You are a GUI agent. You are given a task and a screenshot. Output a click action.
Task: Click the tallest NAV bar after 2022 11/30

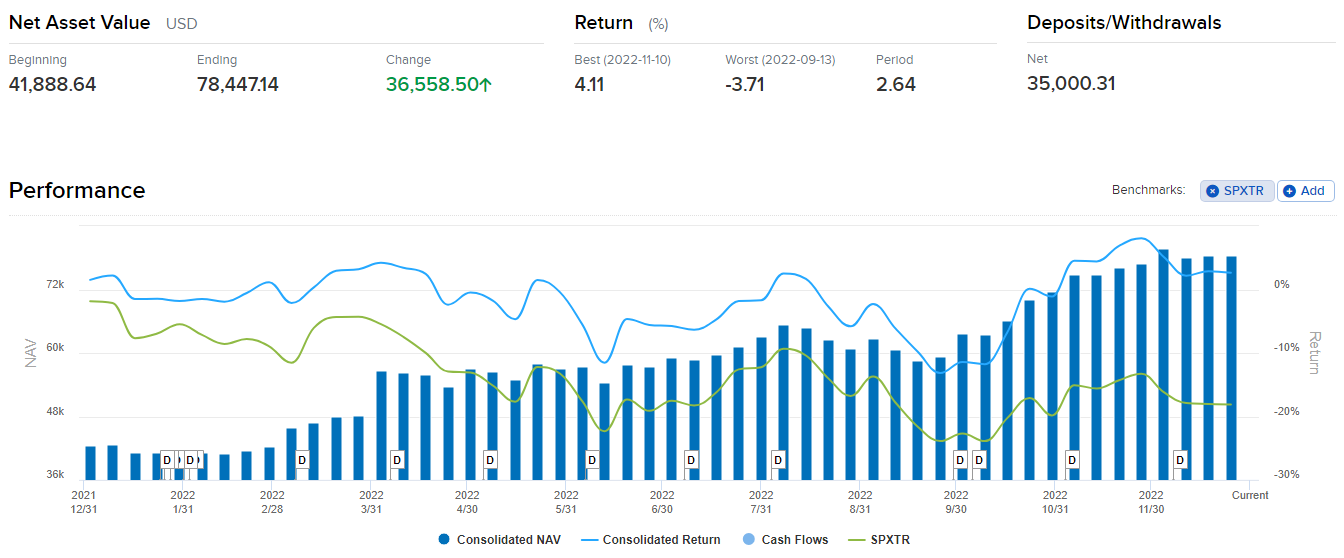click(1163, 364)
